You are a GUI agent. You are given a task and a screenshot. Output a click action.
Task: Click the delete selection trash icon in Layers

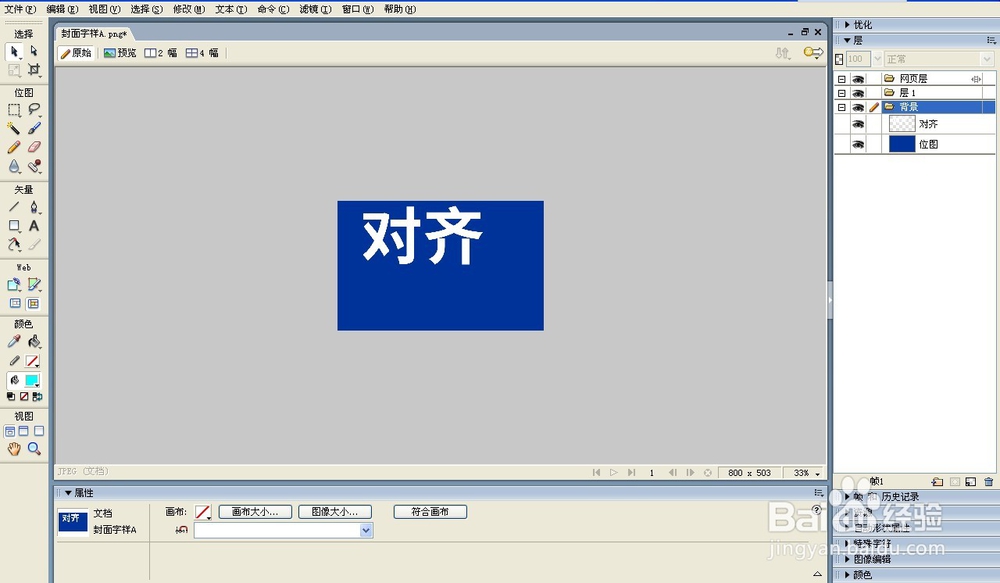point(989,482)
